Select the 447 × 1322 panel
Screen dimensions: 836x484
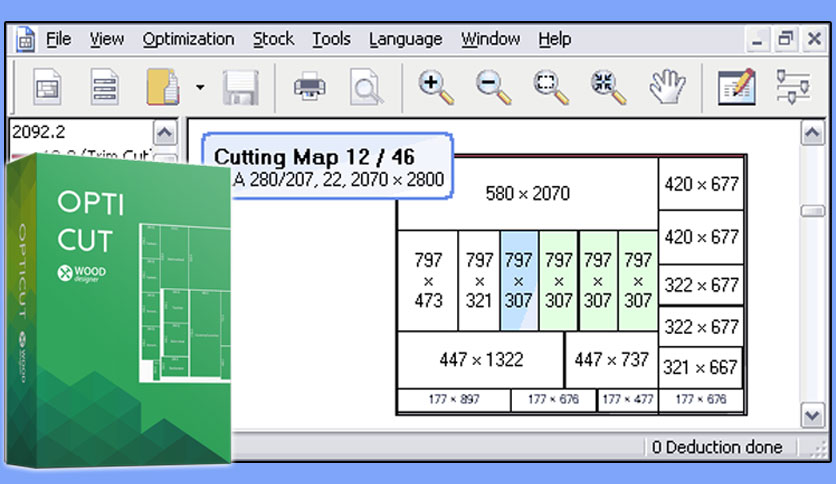[481, 360]
